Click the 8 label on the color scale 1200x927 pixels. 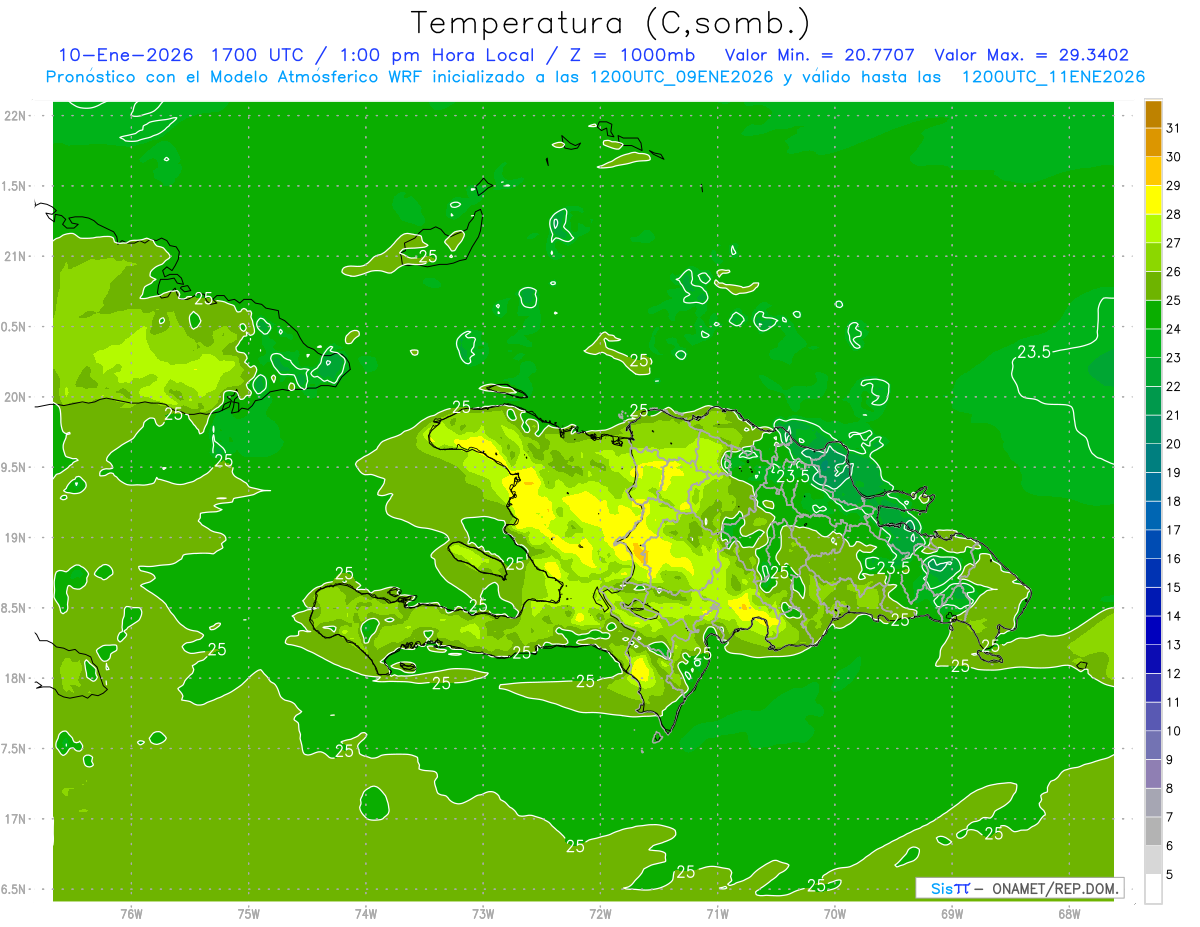point(1170,788)
